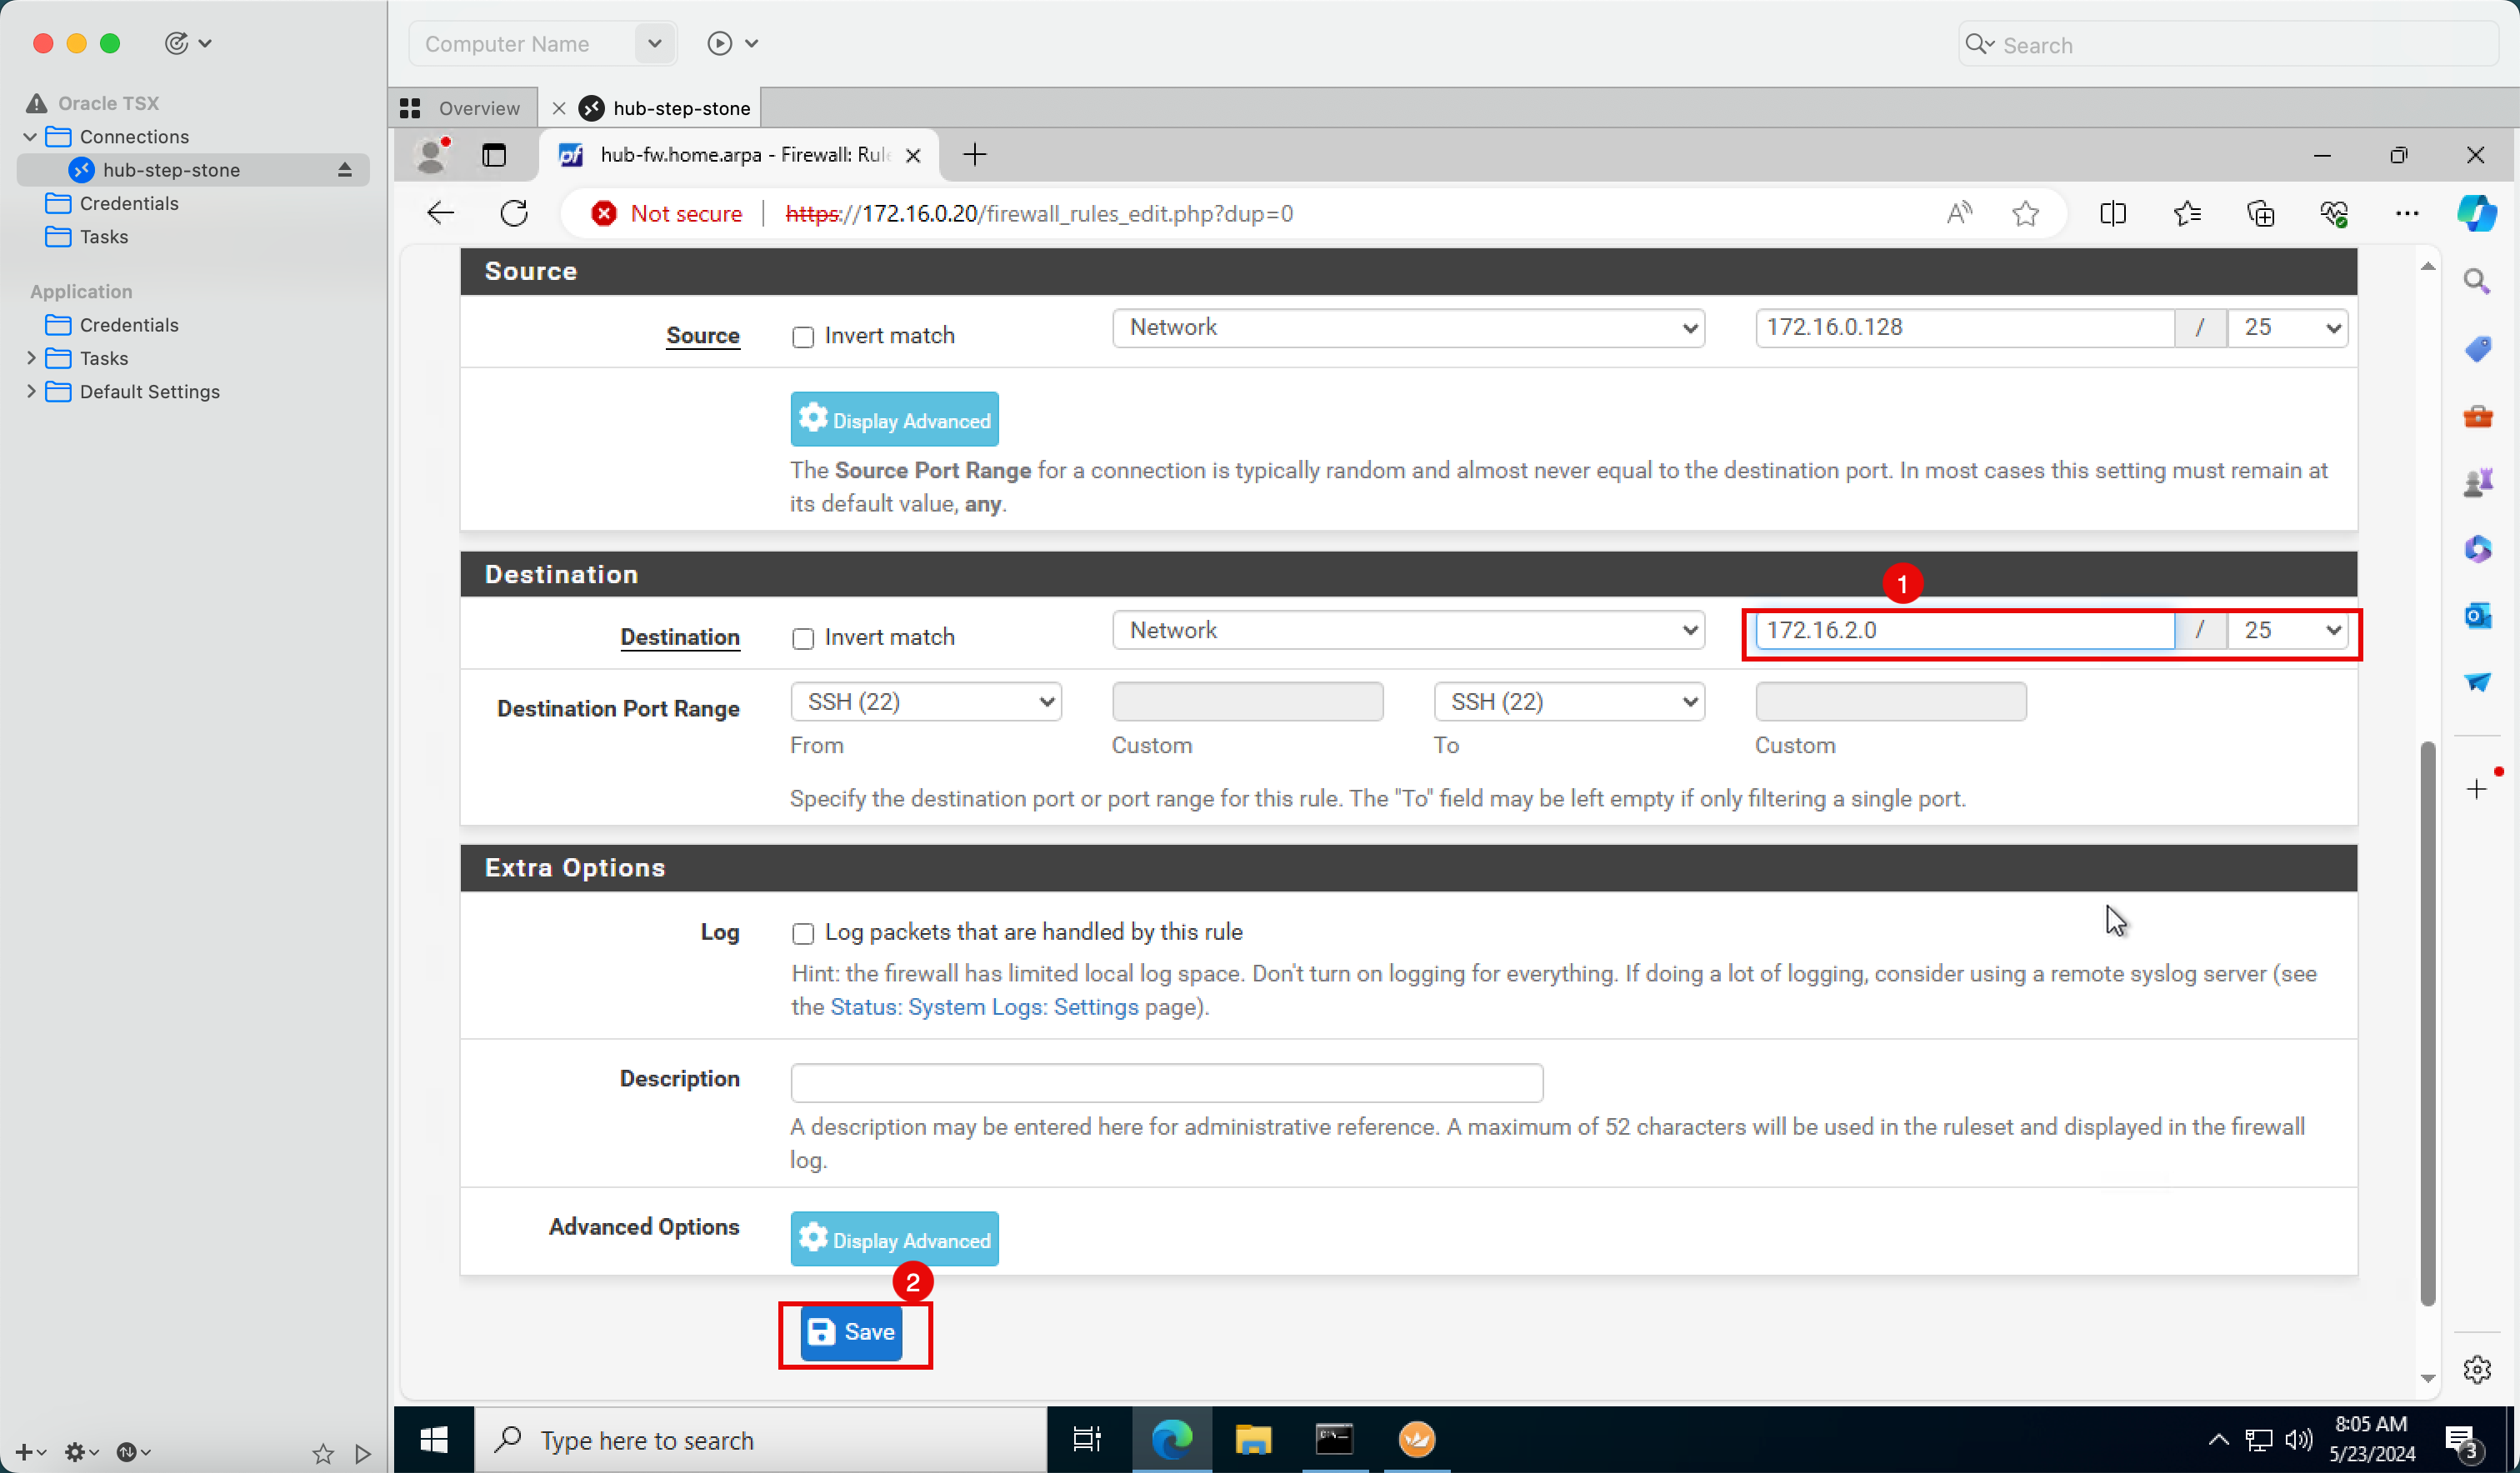2520x1473 pixels.
Task: Open the Edge split screen icon
Action: click(2112, 213)
